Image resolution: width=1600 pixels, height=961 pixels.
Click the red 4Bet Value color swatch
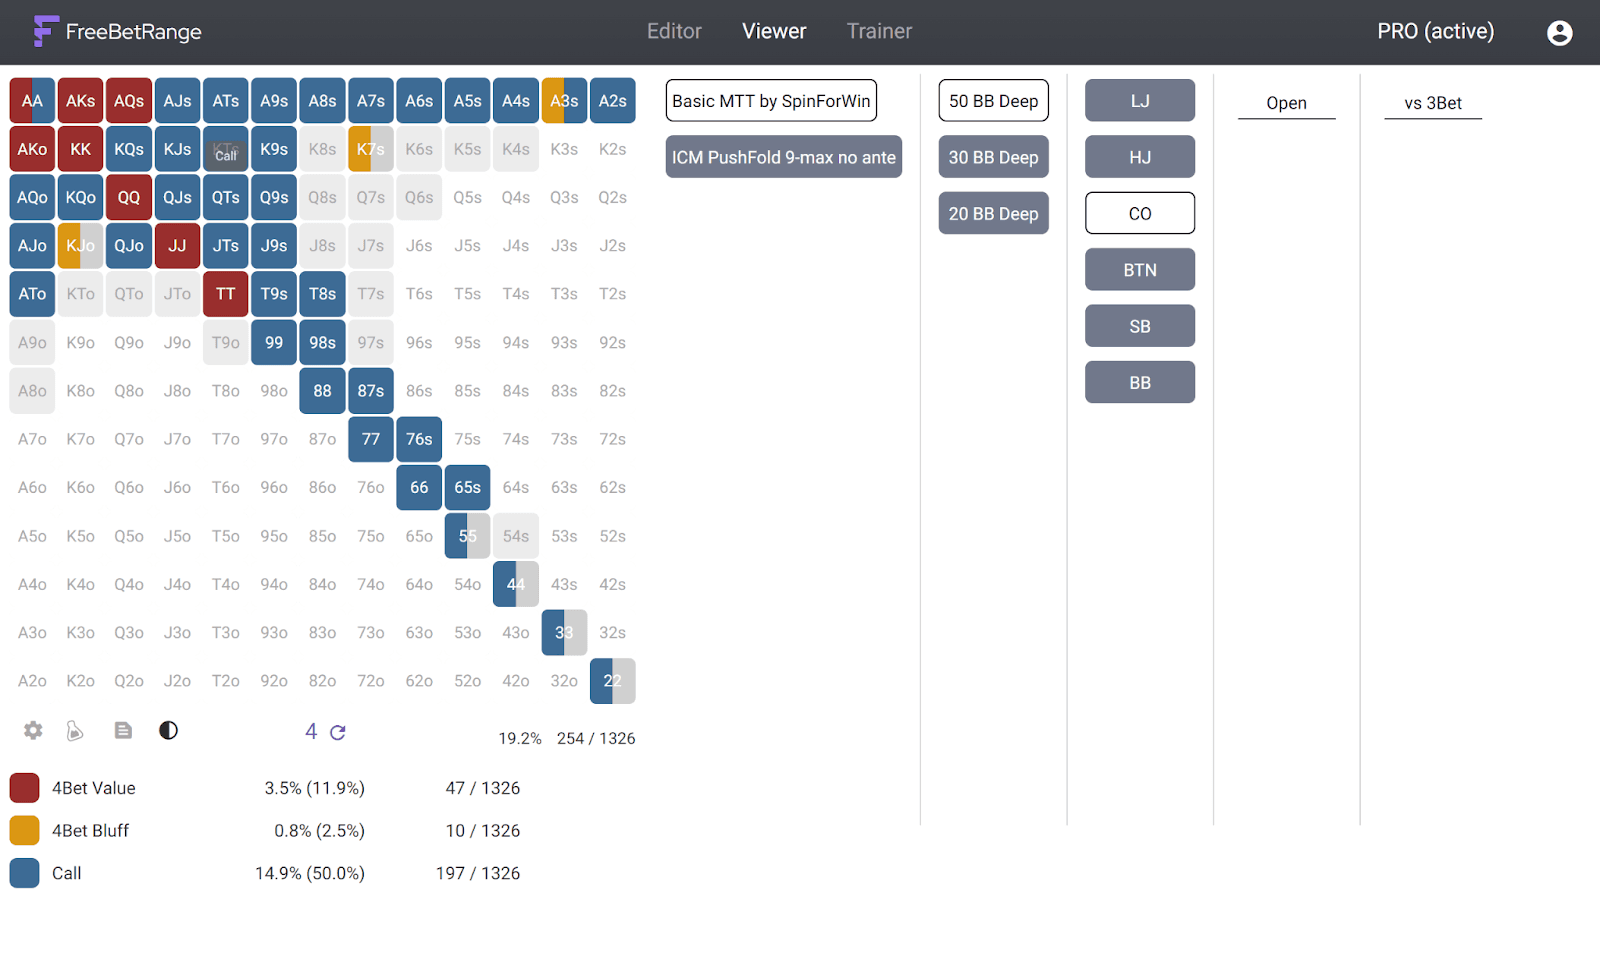pyautogui.click(x=24, y=788)
